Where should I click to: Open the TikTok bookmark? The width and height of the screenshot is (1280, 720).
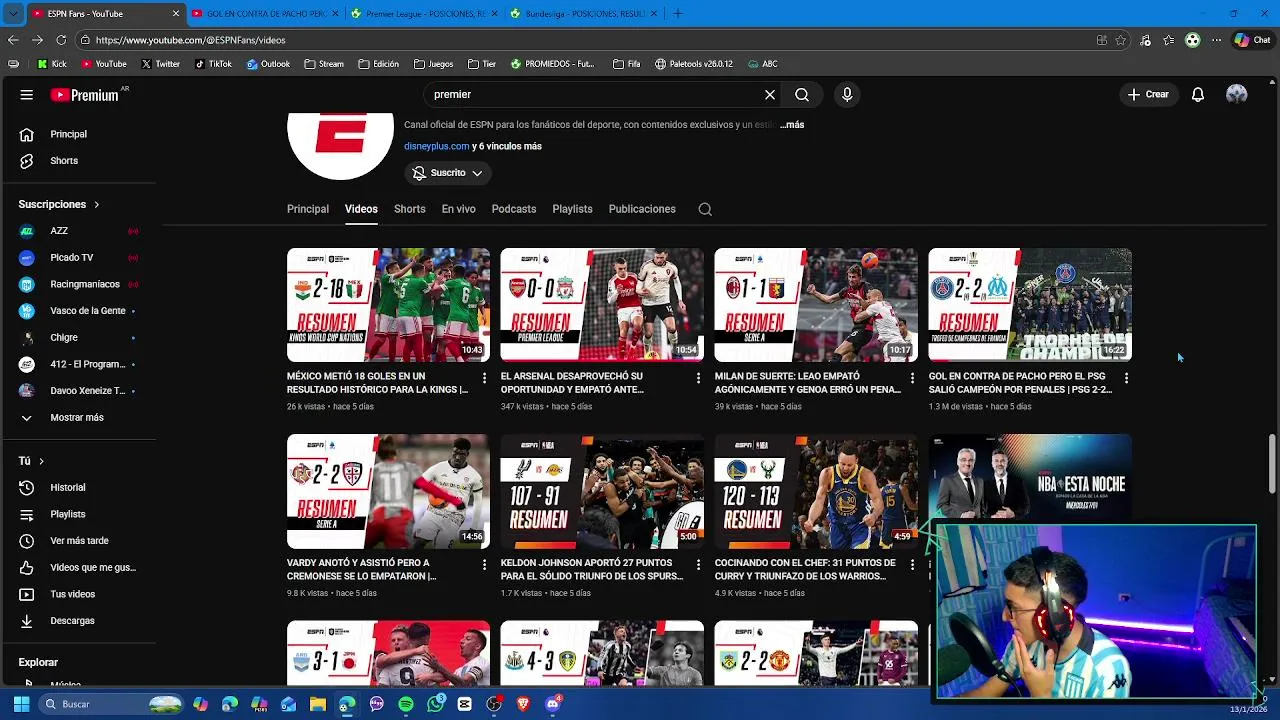(213, 64)
